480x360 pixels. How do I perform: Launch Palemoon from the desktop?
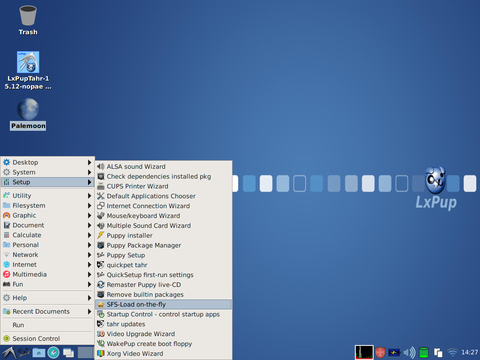click(x=28, y=114)
